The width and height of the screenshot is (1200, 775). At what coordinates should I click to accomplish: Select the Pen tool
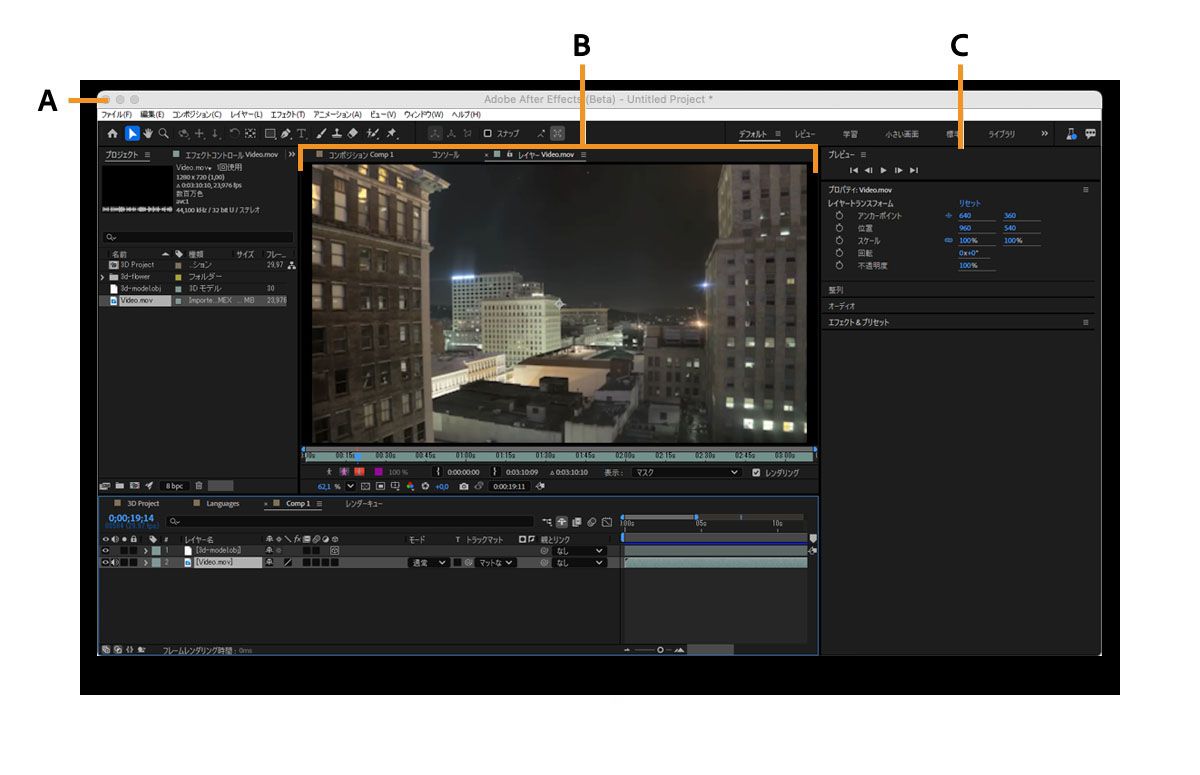click(x=286, y=133)
